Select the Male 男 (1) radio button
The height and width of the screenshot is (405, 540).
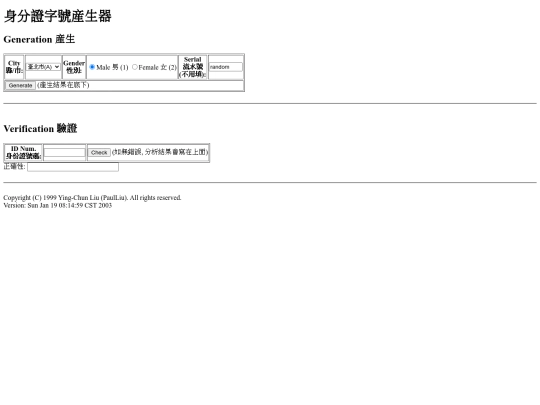tap(92, 67)
